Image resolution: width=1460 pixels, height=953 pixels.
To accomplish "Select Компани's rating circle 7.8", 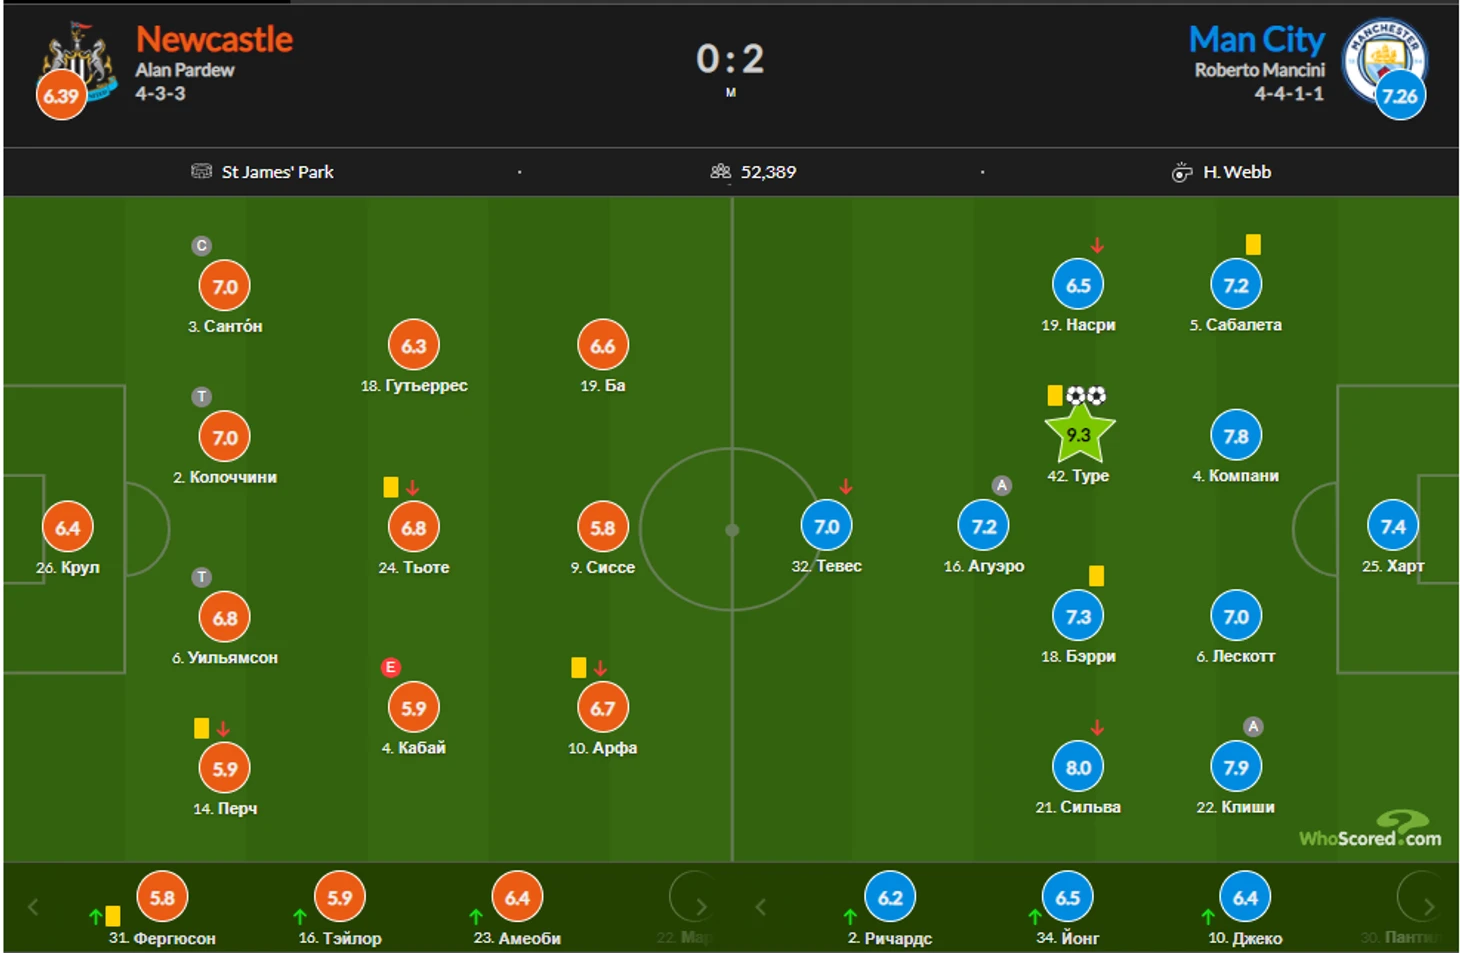I will 1236,435.
